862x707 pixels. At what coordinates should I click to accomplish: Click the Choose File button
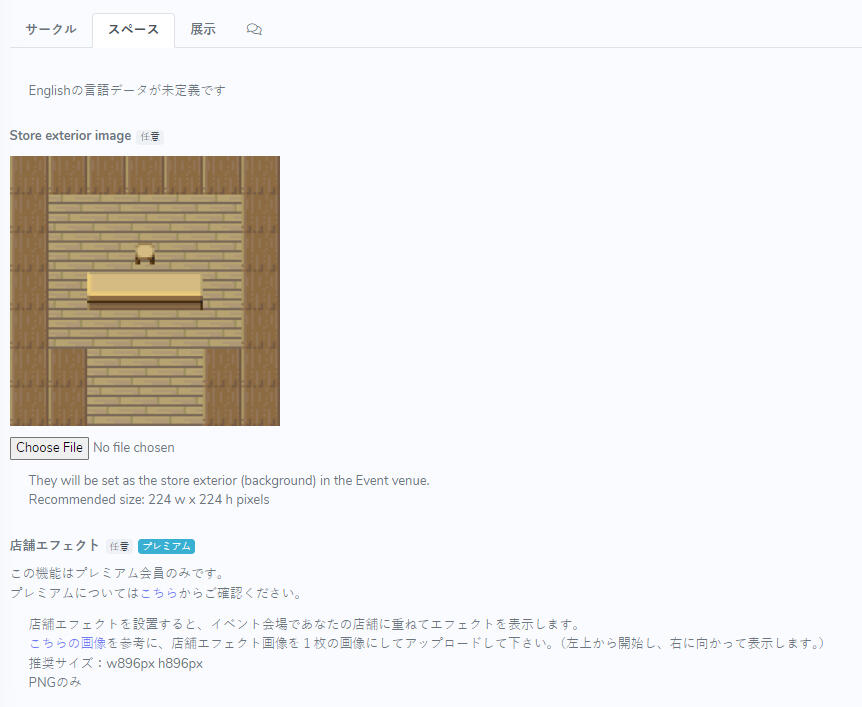[x=50, y=448]
